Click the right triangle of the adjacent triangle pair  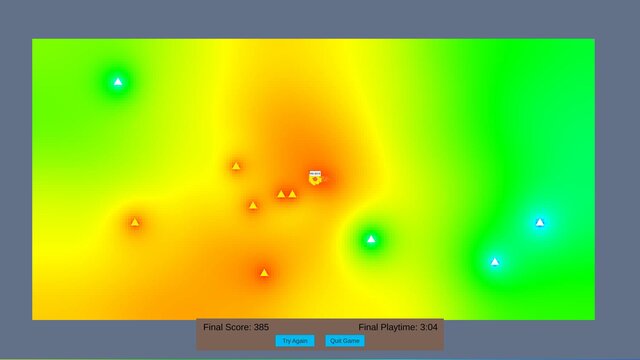coord(292,194)
